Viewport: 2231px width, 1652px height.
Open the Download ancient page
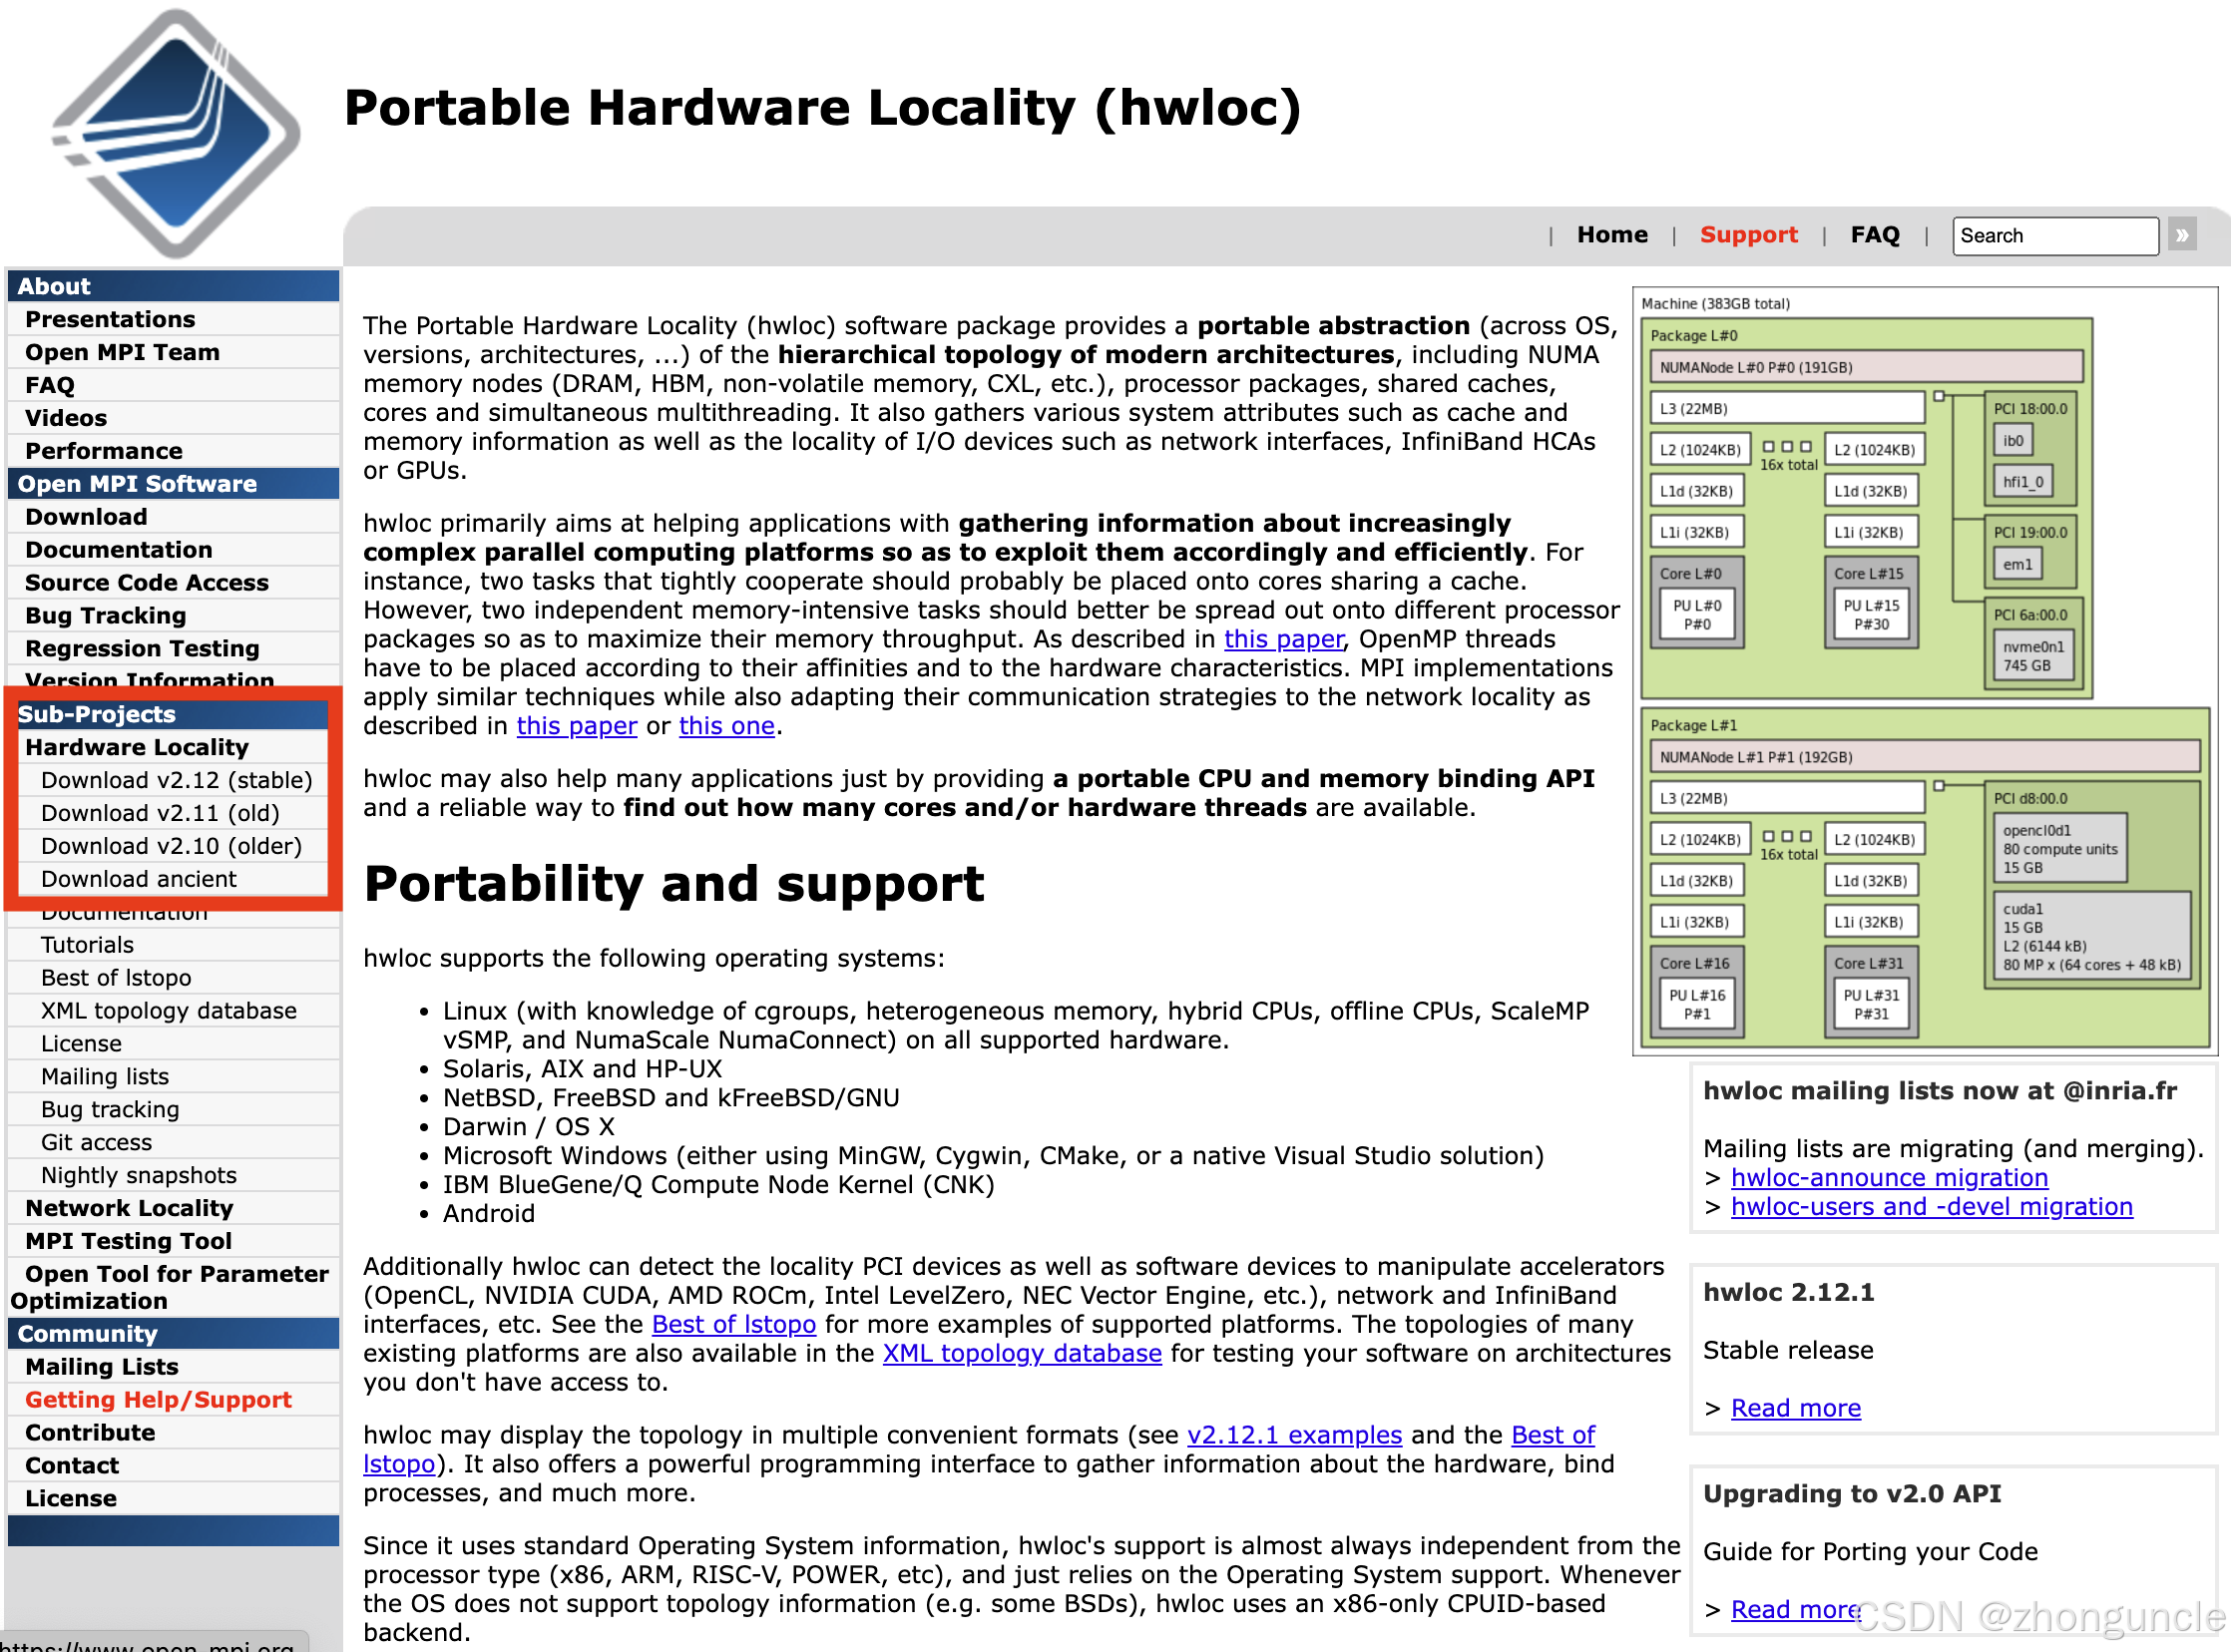139,879
